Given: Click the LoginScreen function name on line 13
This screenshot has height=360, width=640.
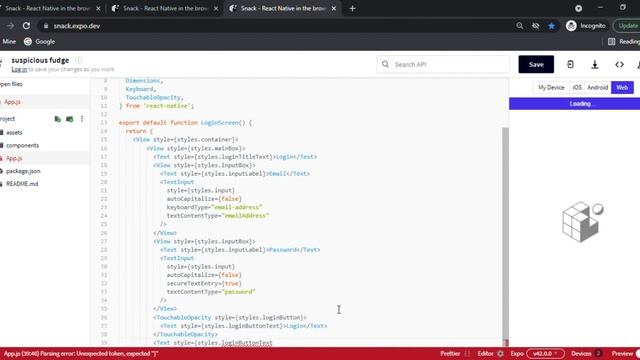Looking at the screenshot, I should (220, 122).
